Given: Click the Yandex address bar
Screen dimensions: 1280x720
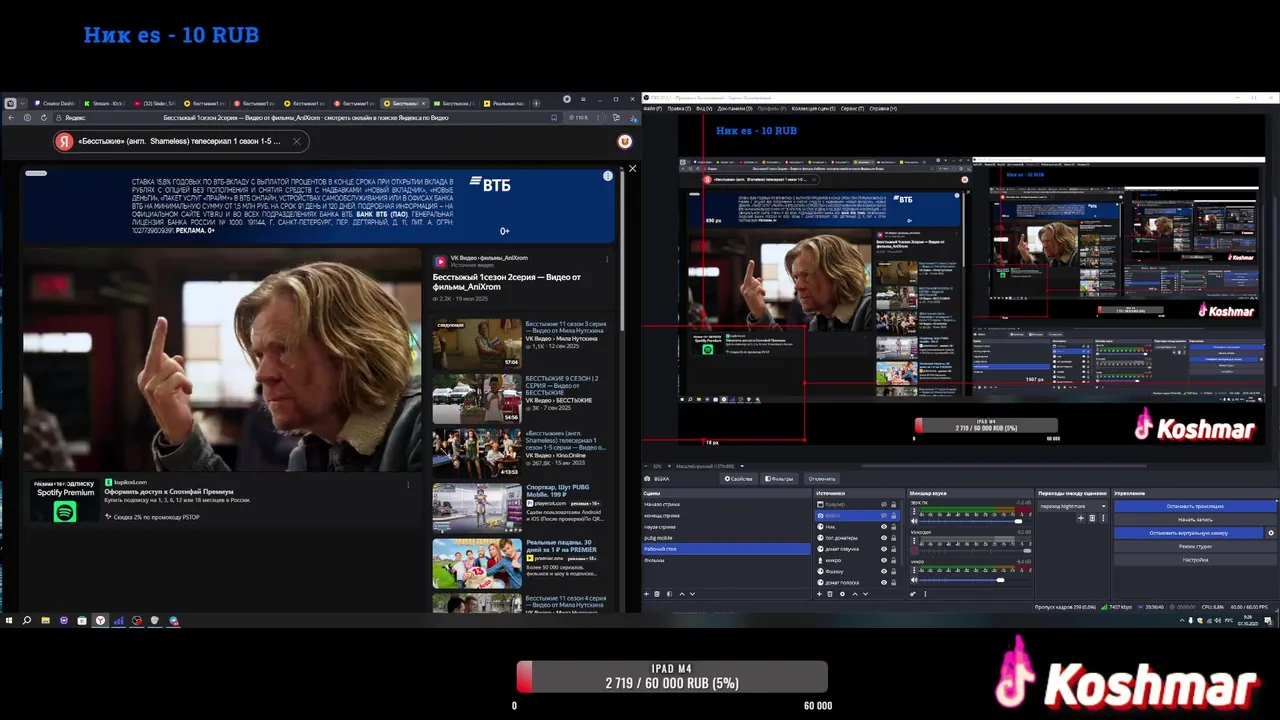Looking at the screenshot, I should coord(306,117).
